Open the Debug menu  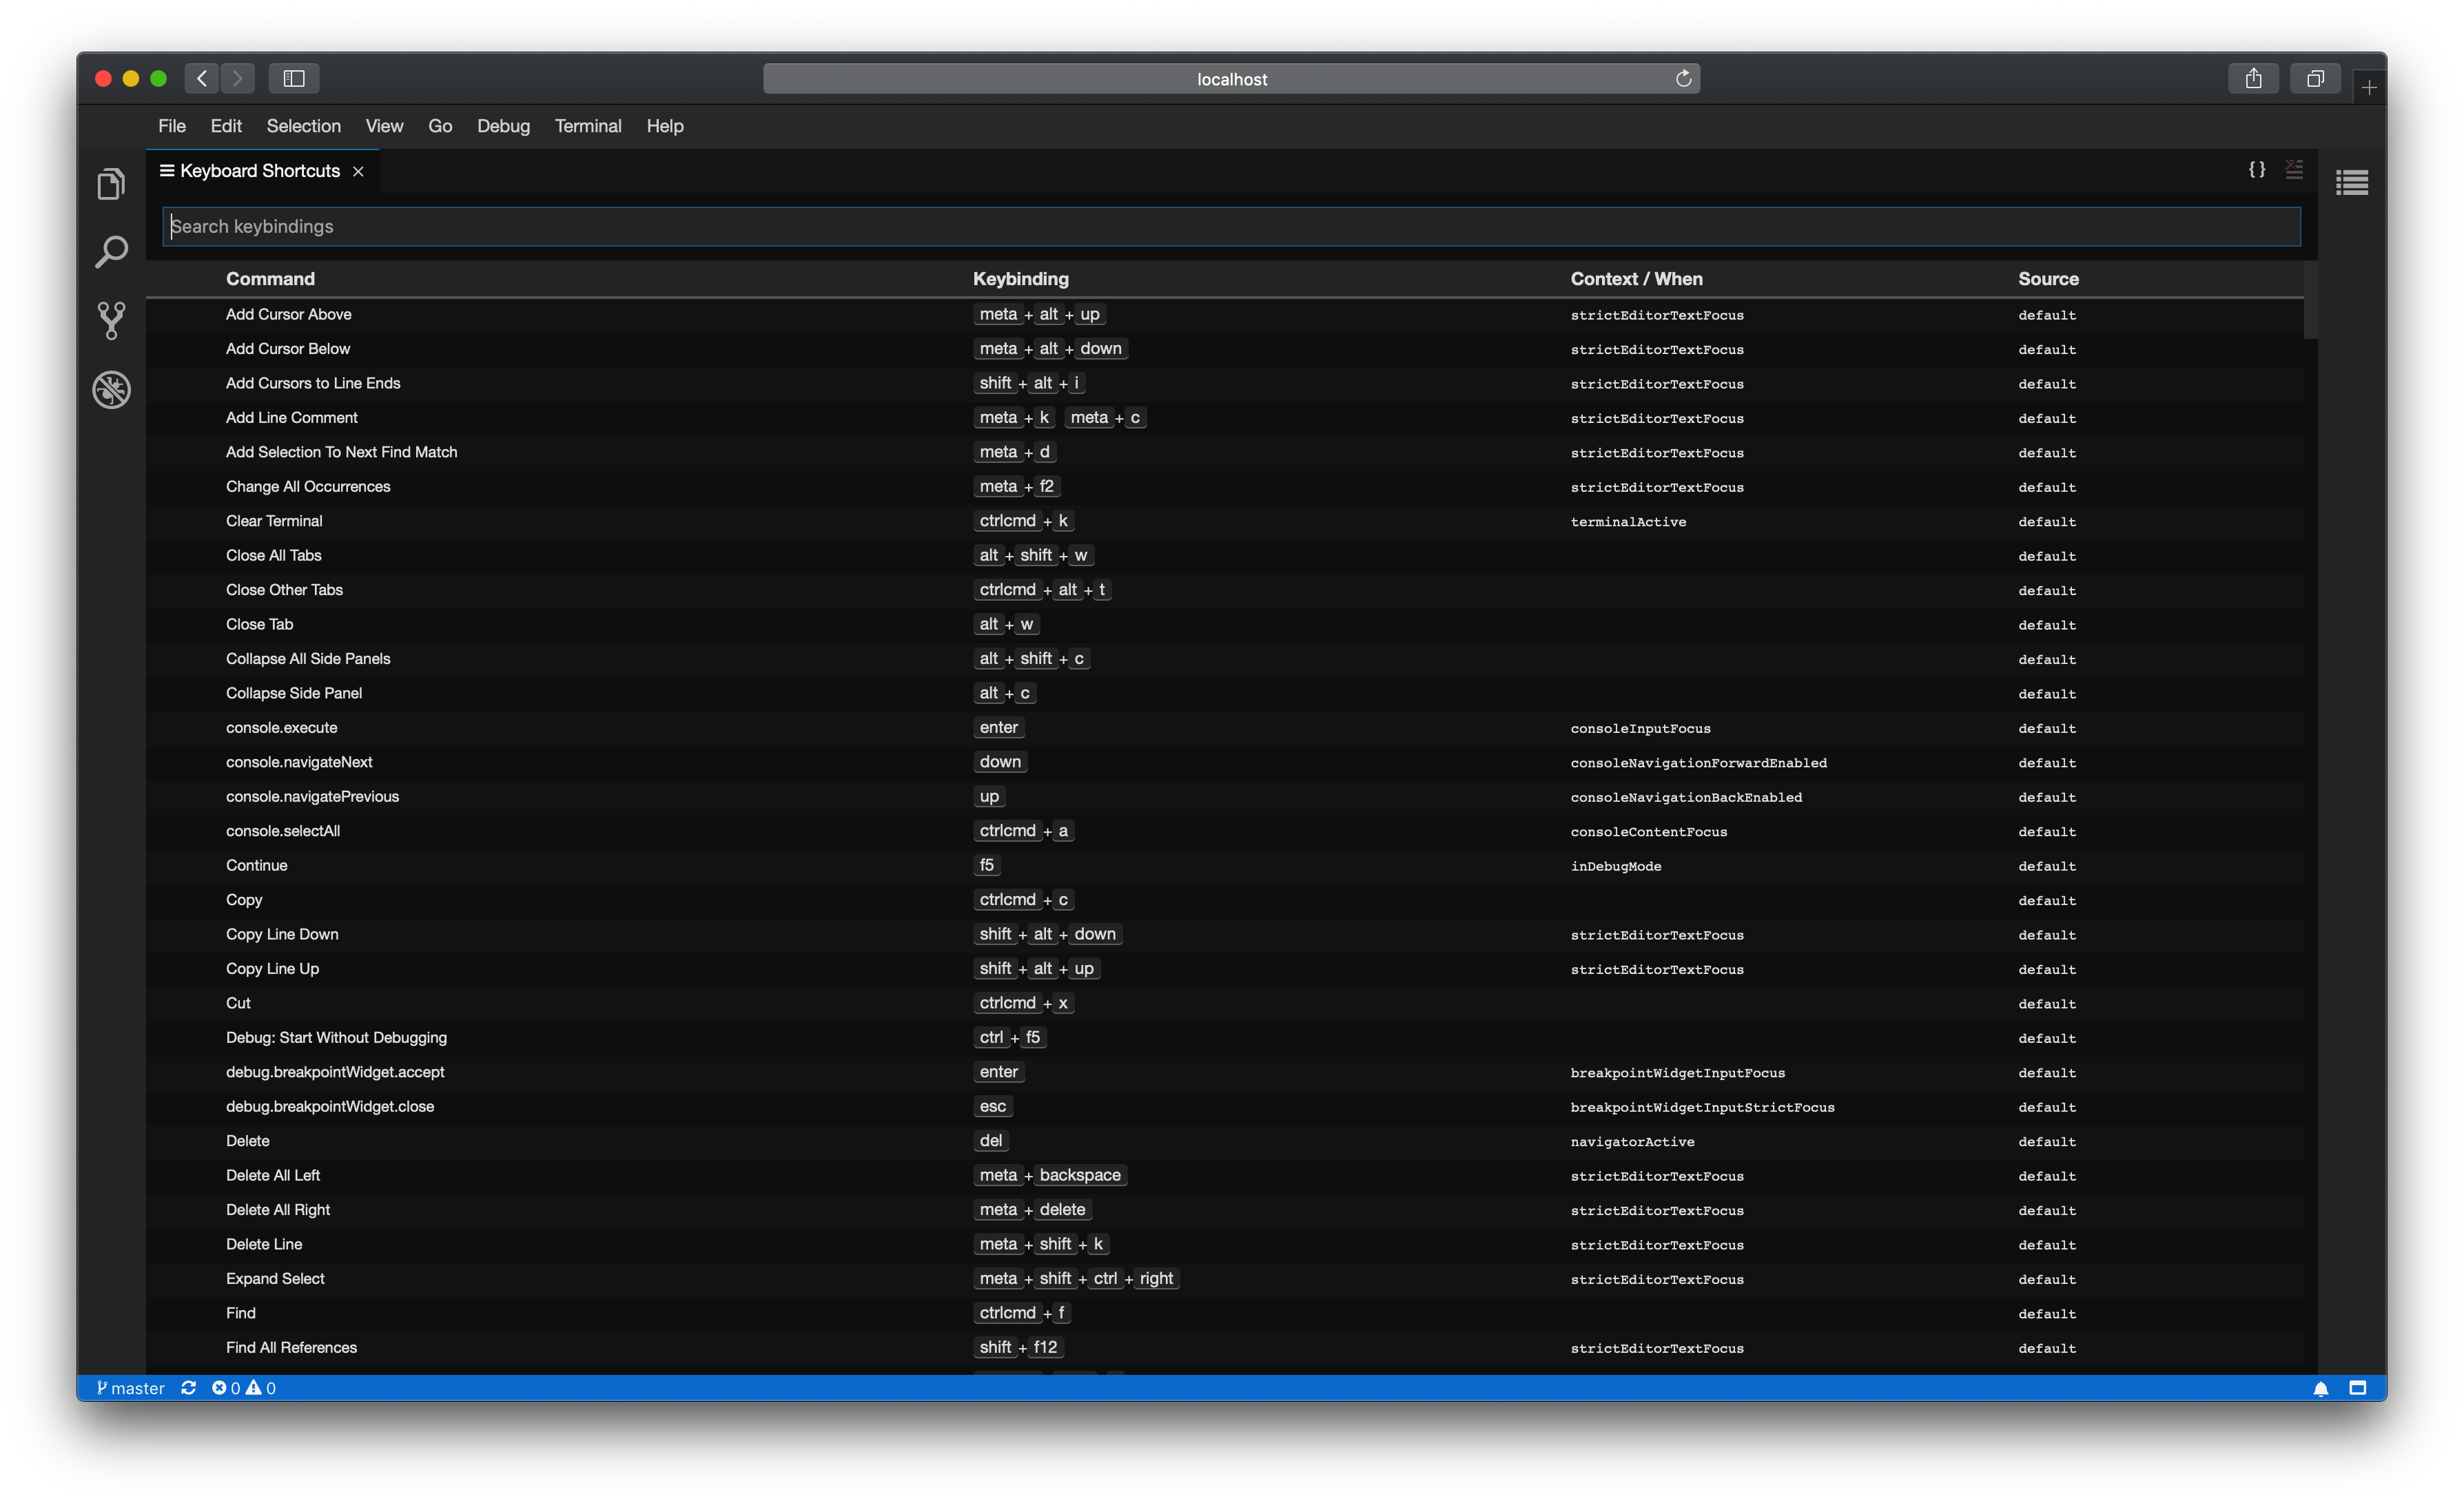[x=503, y=126]
